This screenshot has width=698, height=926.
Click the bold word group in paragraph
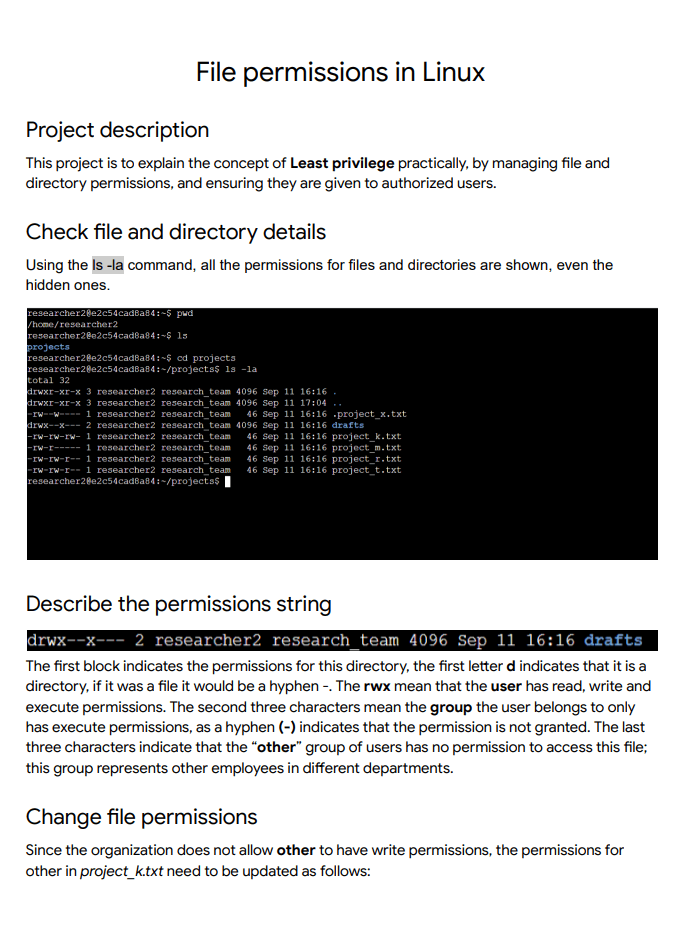(x=451, y=707)
